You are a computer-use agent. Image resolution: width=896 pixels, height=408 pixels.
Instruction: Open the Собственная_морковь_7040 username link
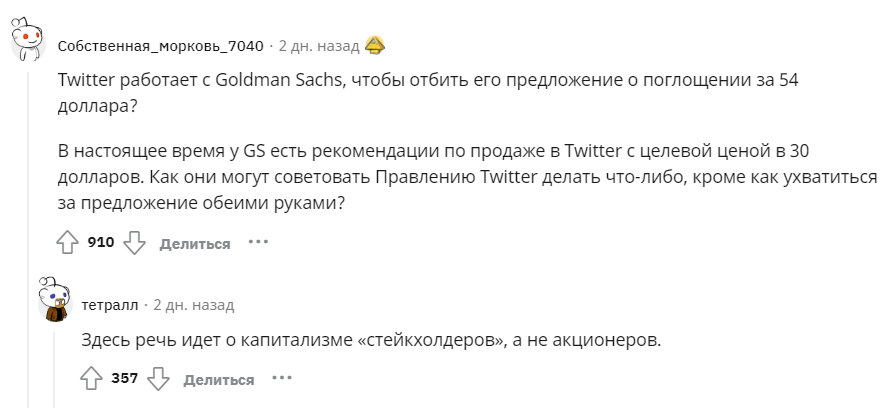pos(161,45)
